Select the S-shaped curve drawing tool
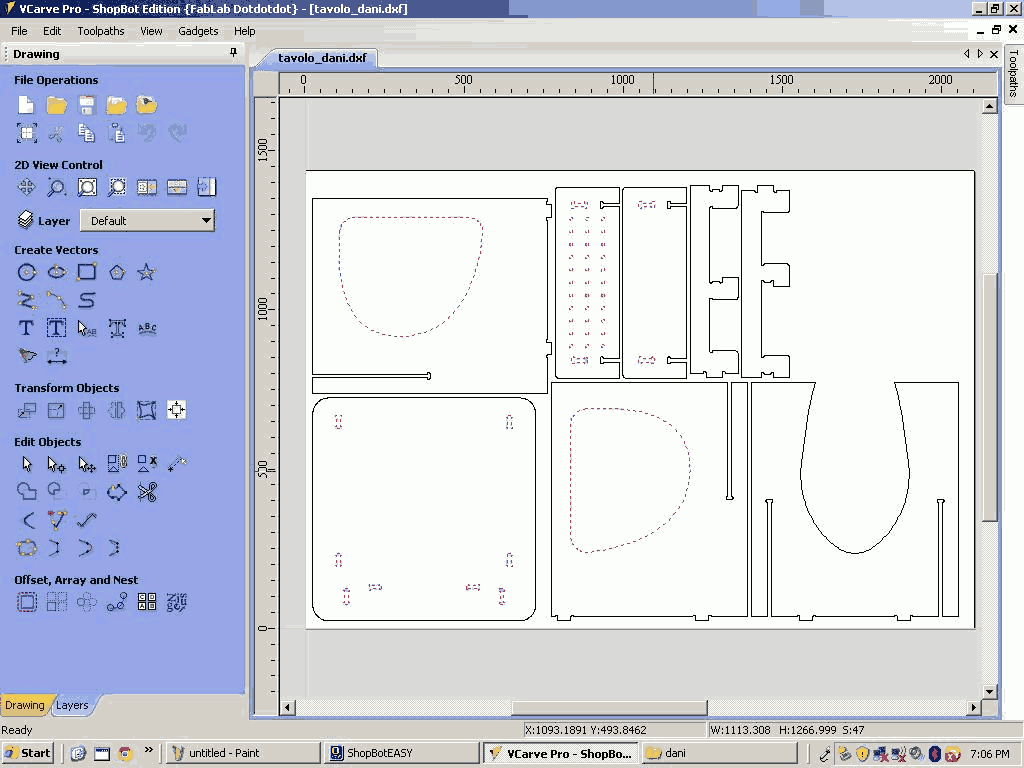Screen dimensions: 1024x768 (87, 300)
